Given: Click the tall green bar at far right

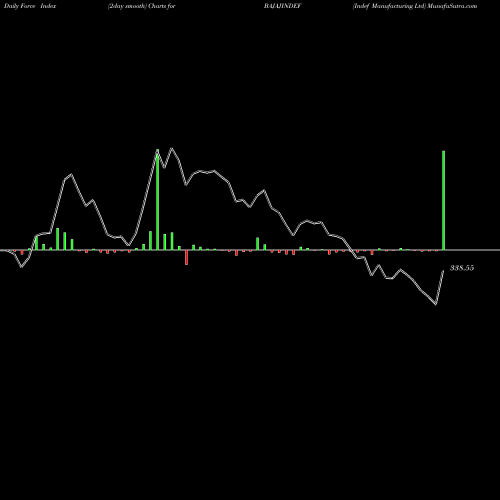Looking at the screenshot, I should 443,200.
